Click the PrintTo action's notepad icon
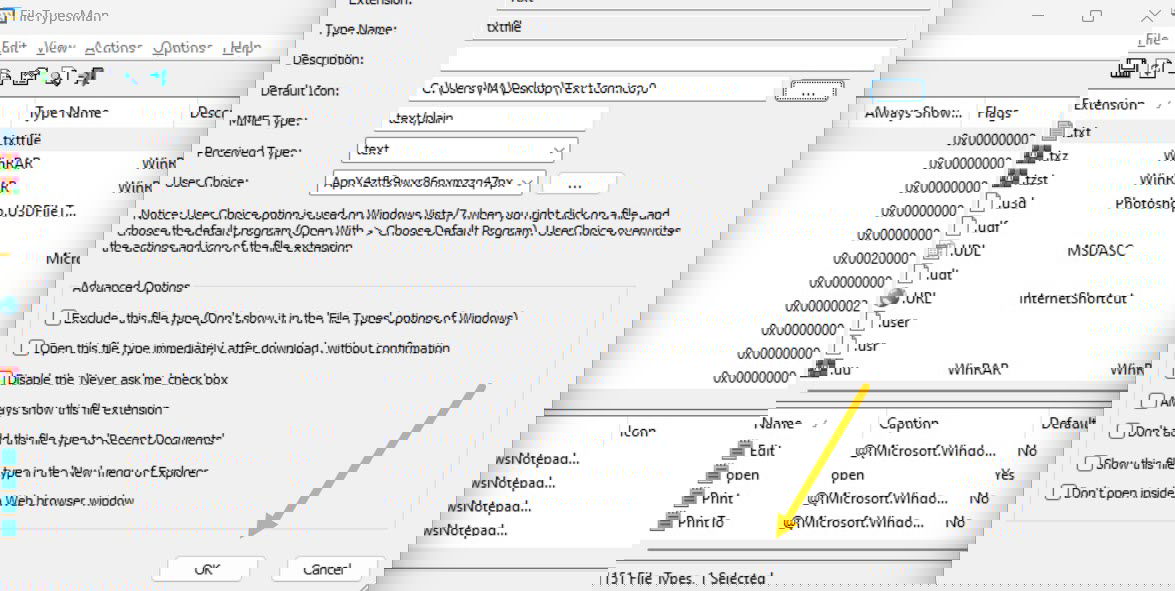The width and height of the screenshot is (1175, 591). pyautogui.click(x=666, y=521)
